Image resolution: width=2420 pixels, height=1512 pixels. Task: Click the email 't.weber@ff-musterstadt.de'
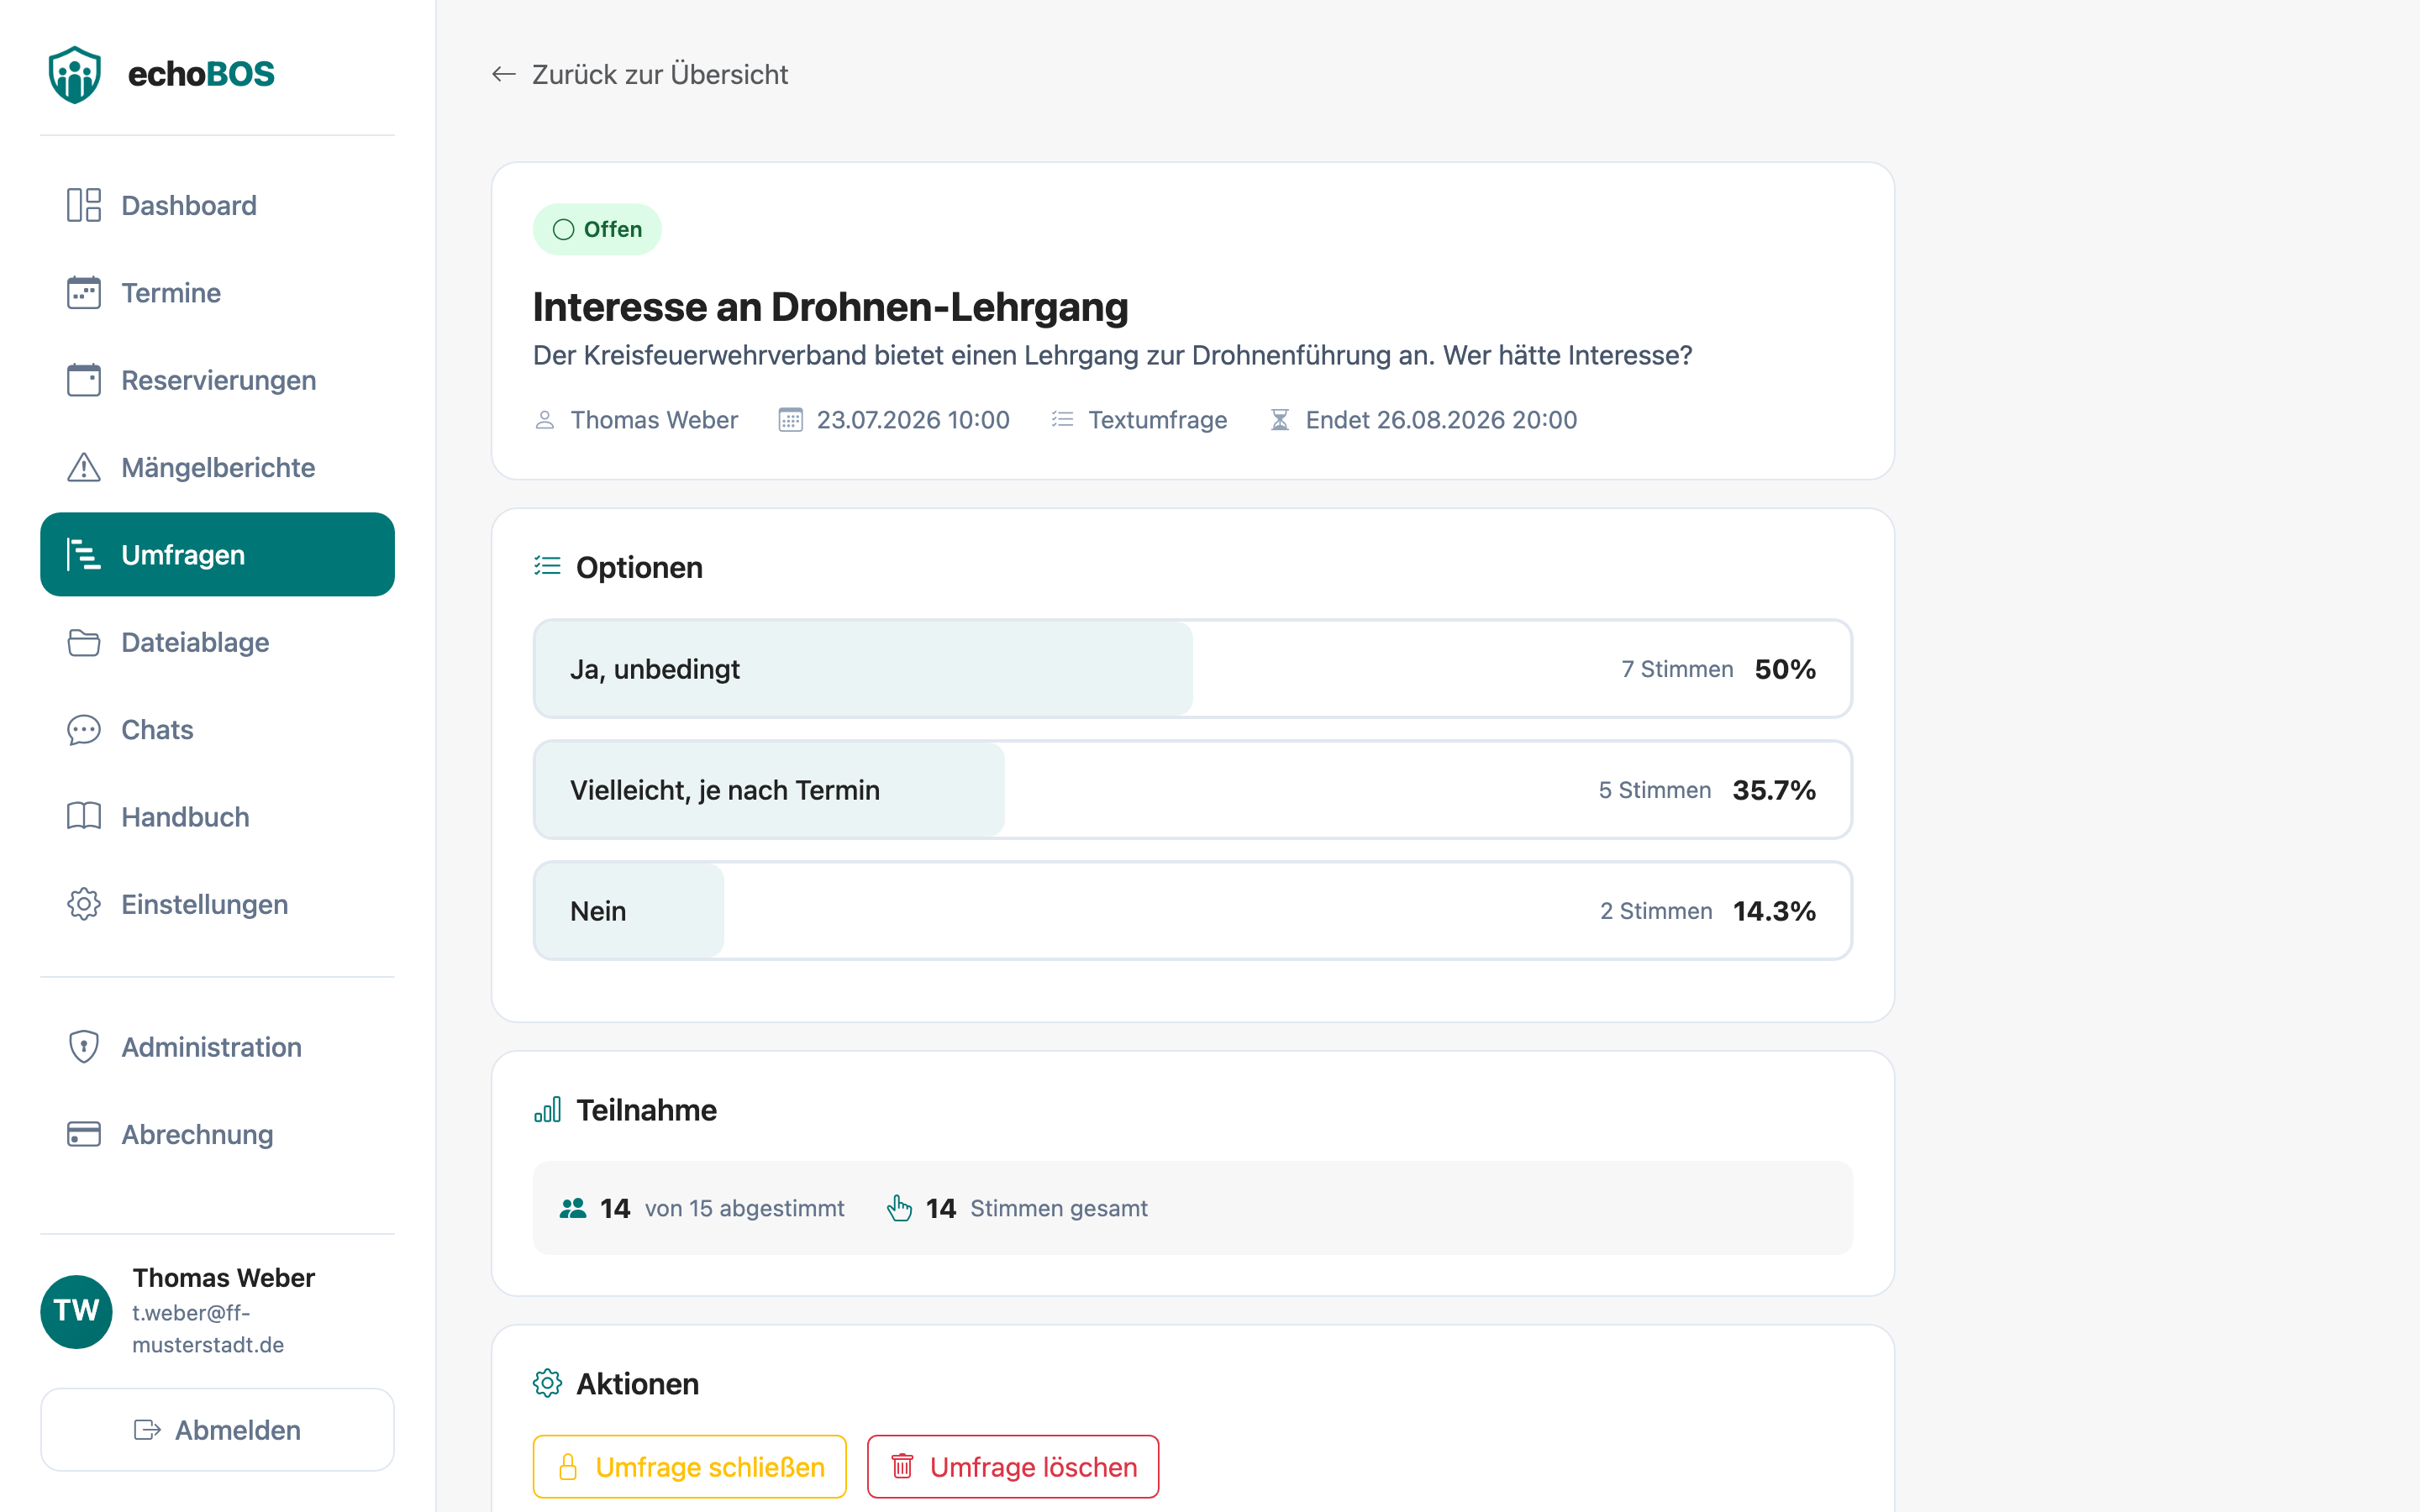point(208,1328)
